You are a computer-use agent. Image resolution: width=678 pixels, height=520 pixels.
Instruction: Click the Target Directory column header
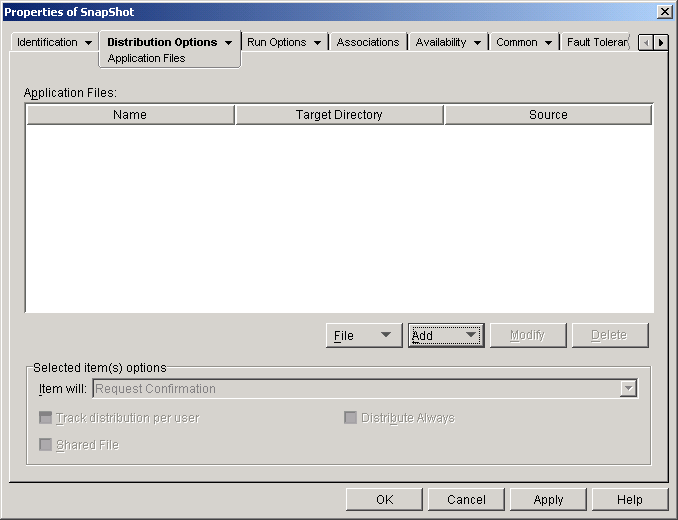pos(339,115)
